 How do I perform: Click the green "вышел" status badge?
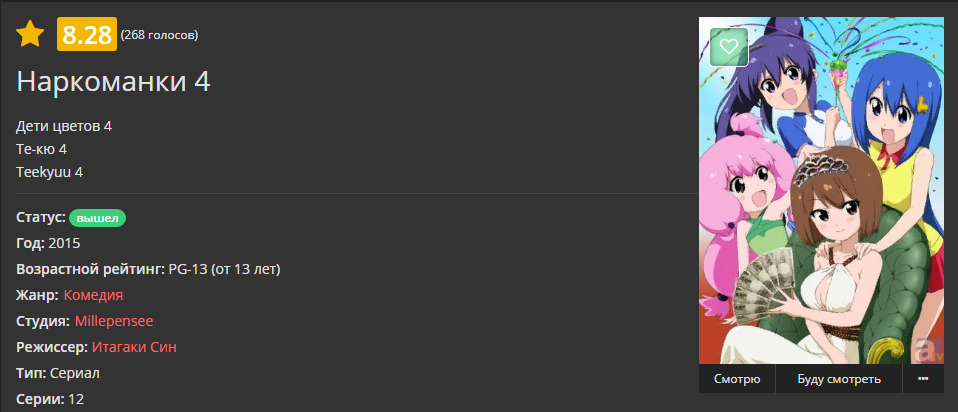coord(97,217)
